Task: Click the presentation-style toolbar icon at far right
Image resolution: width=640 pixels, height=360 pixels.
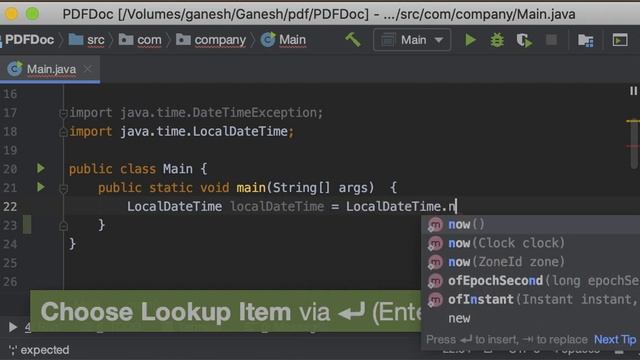Action: 620,40
